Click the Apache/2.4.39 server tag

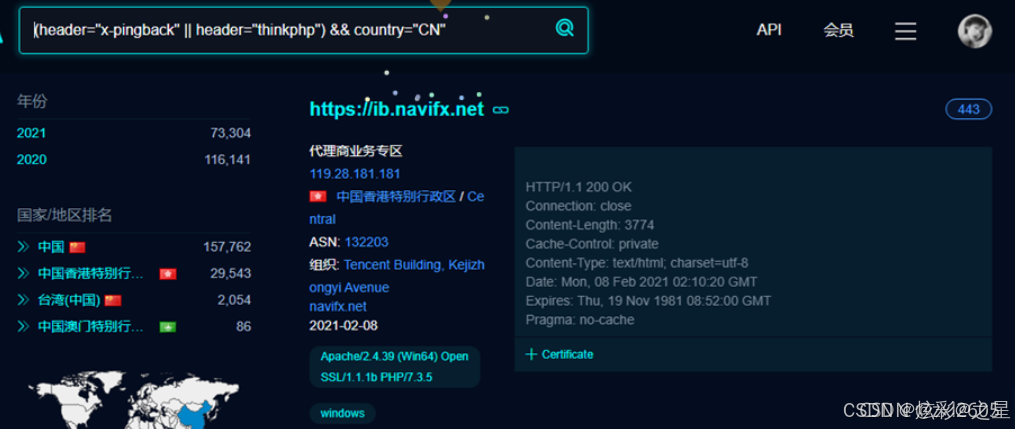click(395, 367)
